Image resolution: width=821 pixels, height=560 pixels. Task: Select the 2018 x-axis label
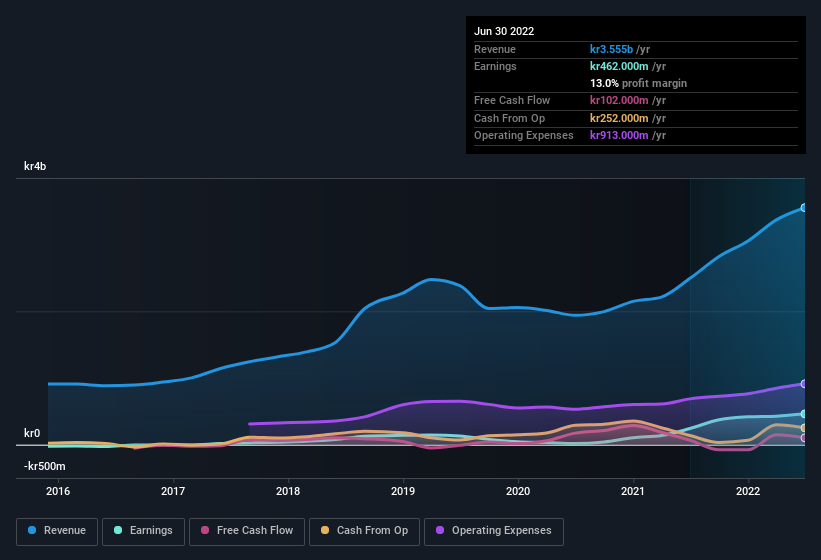point(288,491)
